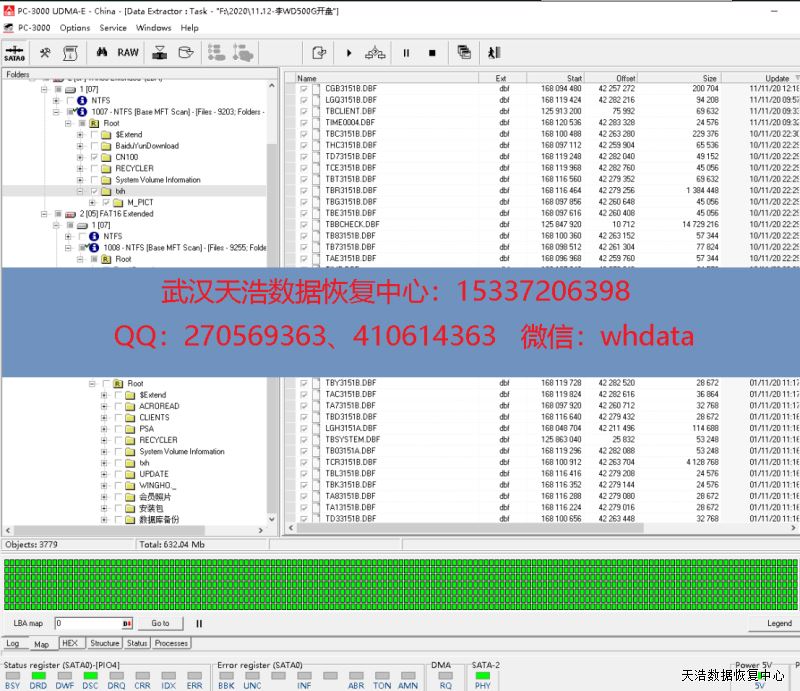Uncheck the CN100 folder checkbox
The height and width of the screenshot is (691, 800).
(94, 157)
